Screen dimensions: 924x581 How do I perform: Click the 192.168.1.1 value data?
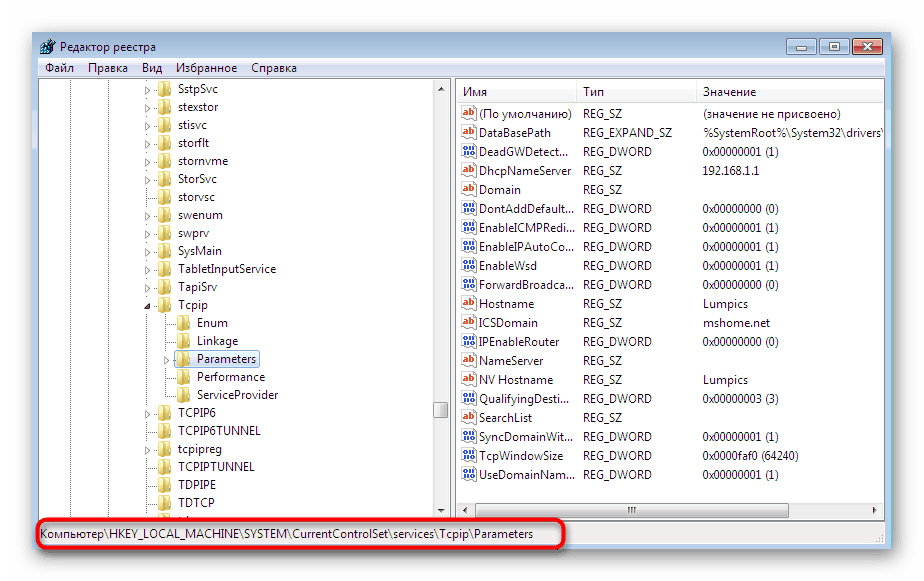pyautogui.click(x=730, y=170)
